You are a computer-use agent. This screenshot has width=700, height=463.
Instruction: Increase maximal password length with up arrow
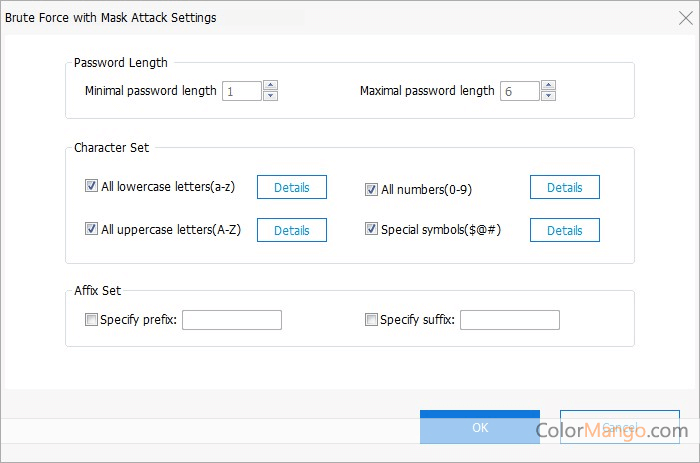tap(548, 86)
